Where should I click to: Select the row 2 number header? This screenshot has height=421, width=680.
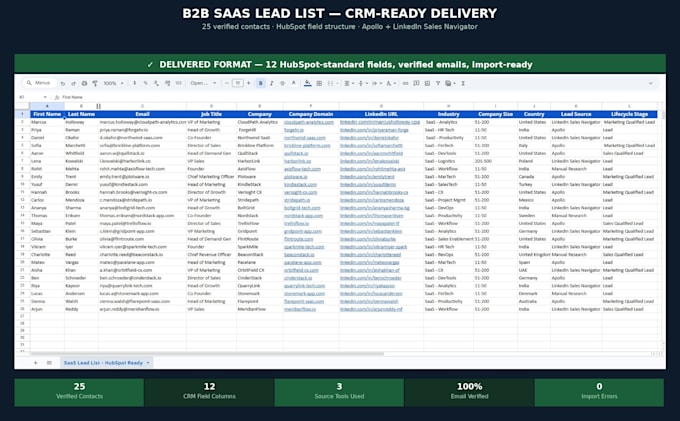coord(22,122)
